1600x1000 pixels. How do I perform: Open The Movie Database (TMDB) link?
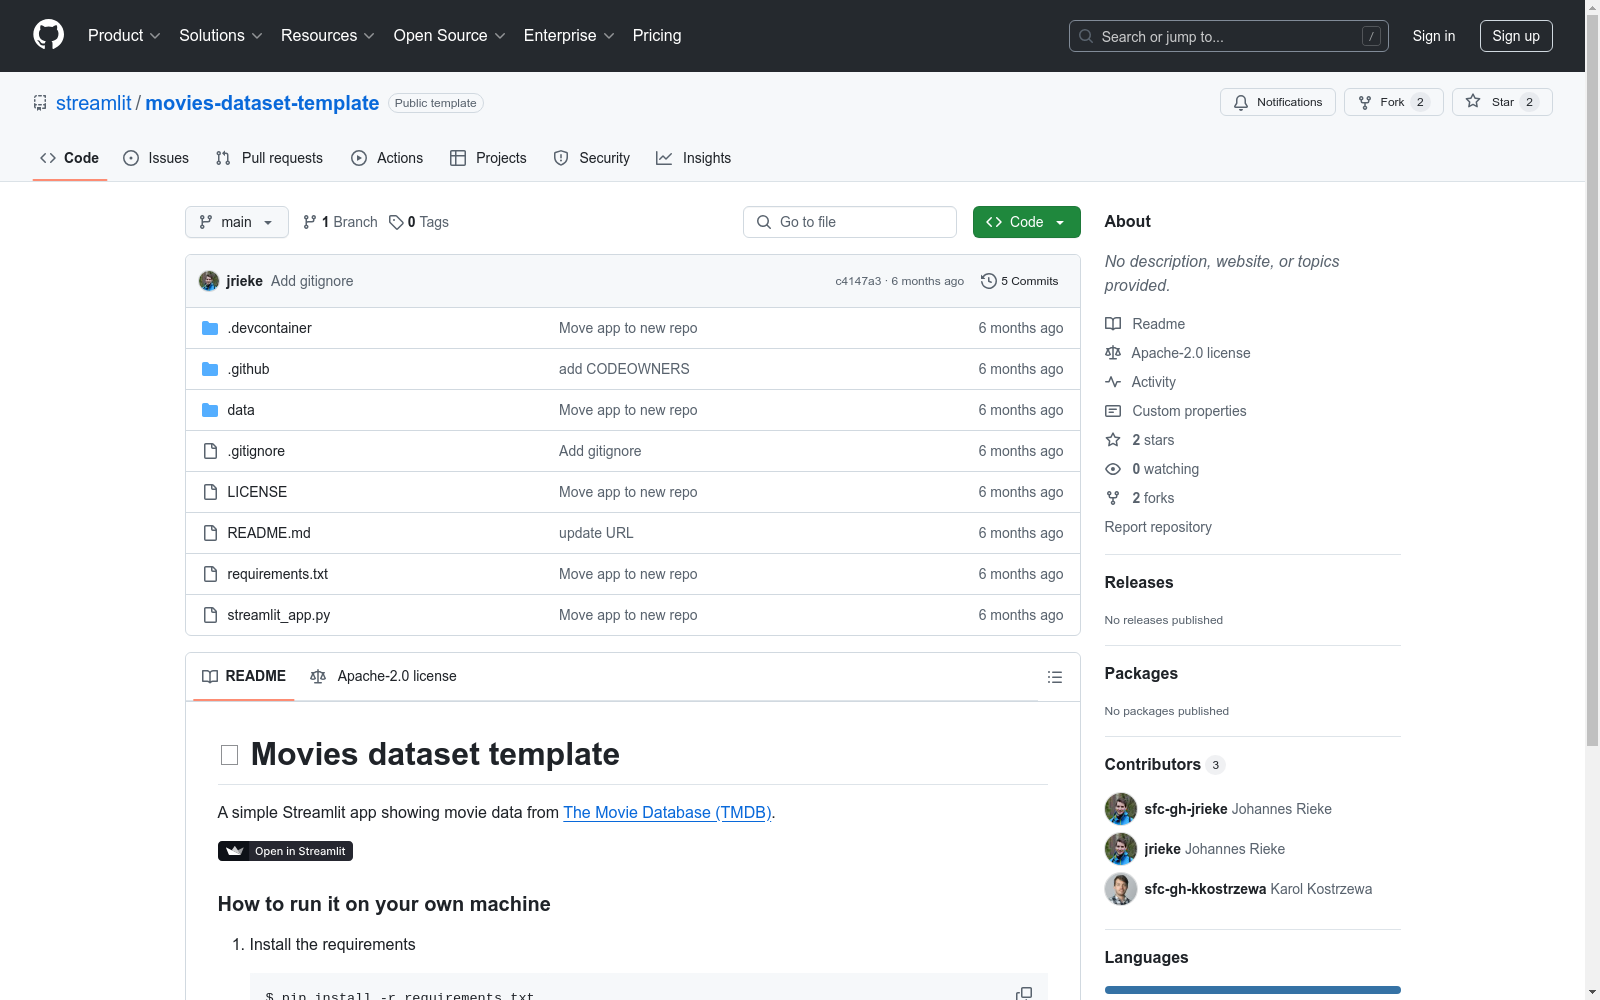667,813
